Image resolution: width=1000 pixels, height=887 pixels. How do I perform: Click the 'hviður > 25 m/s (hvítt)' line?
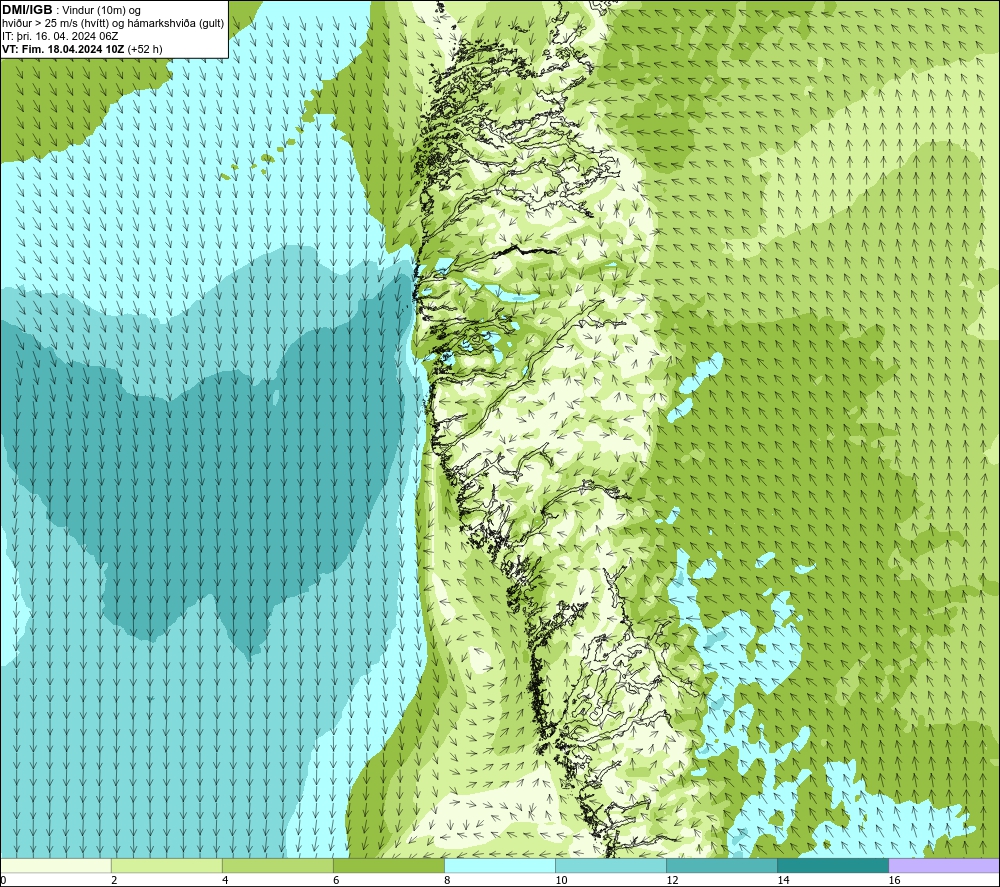[x=55, y=24]
